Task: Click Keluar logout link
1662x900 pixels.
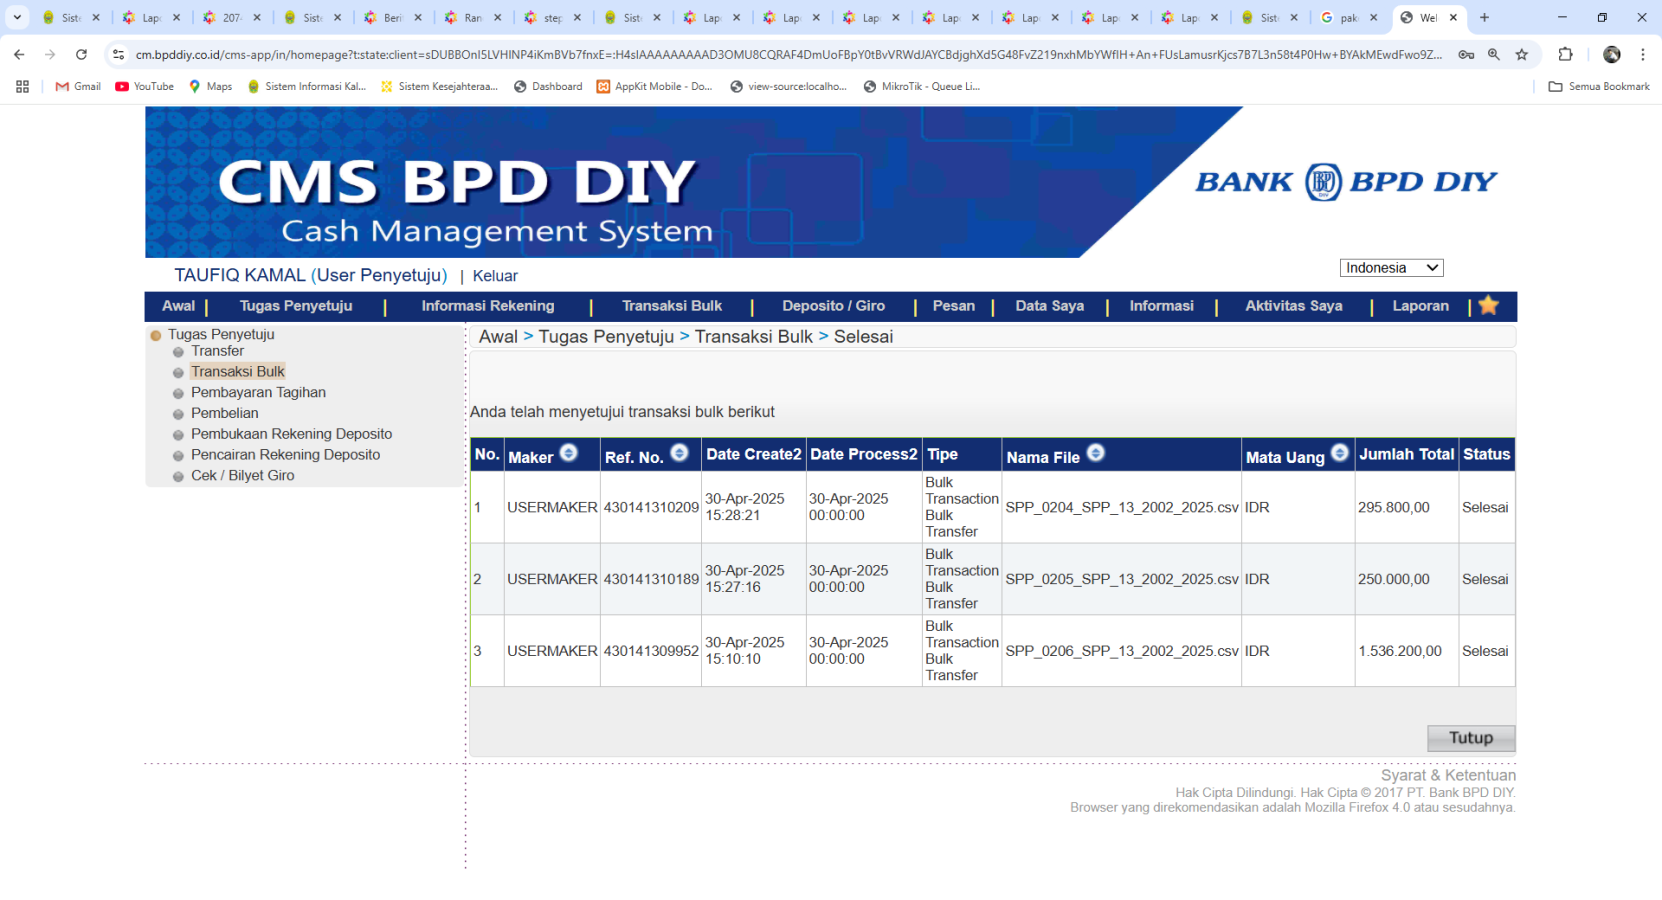Action: coord(495,276)
